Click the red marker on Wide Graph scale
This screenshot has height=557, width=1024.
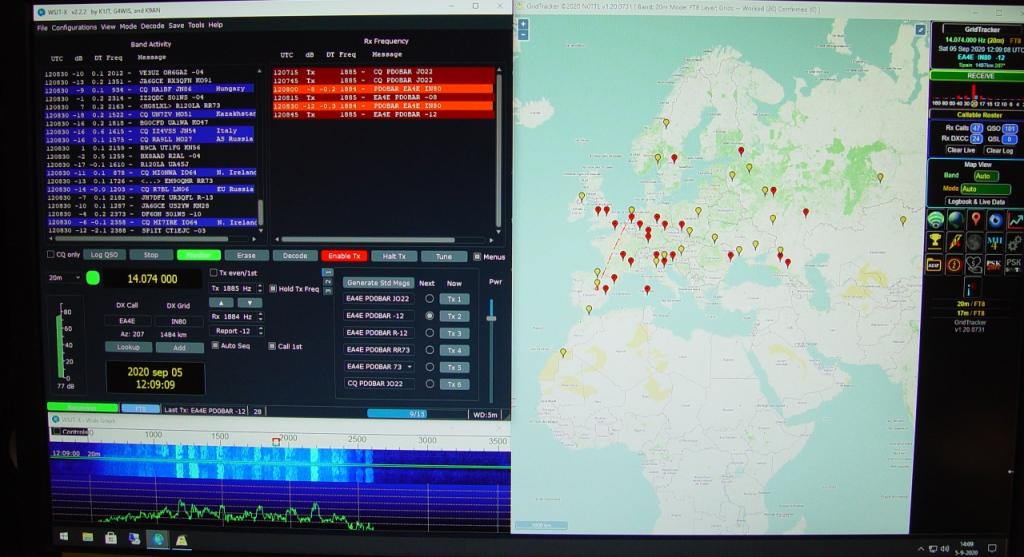click(x=276, y=442)
